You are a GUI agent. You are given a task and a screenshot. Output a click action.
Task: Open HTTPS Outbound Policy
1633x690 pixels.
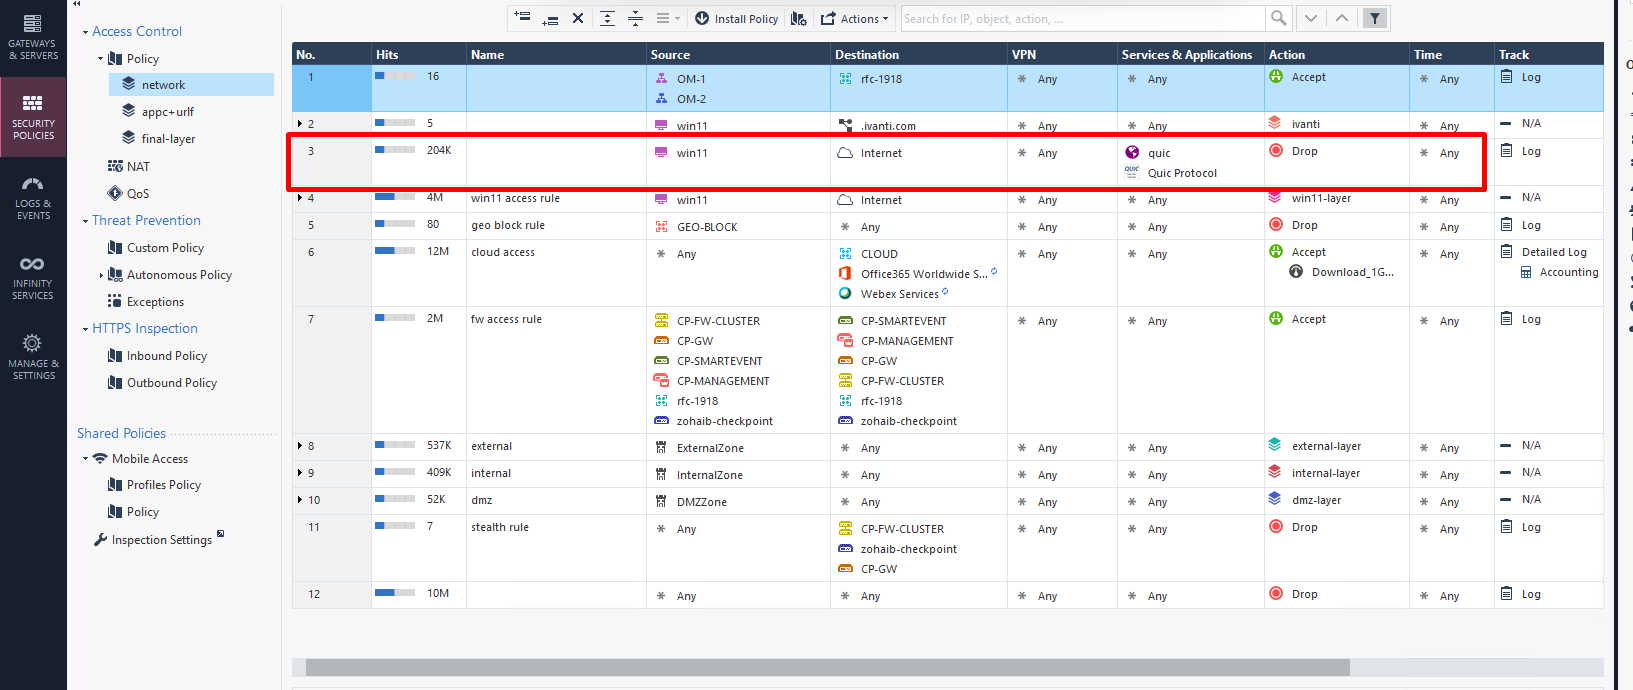171,383
